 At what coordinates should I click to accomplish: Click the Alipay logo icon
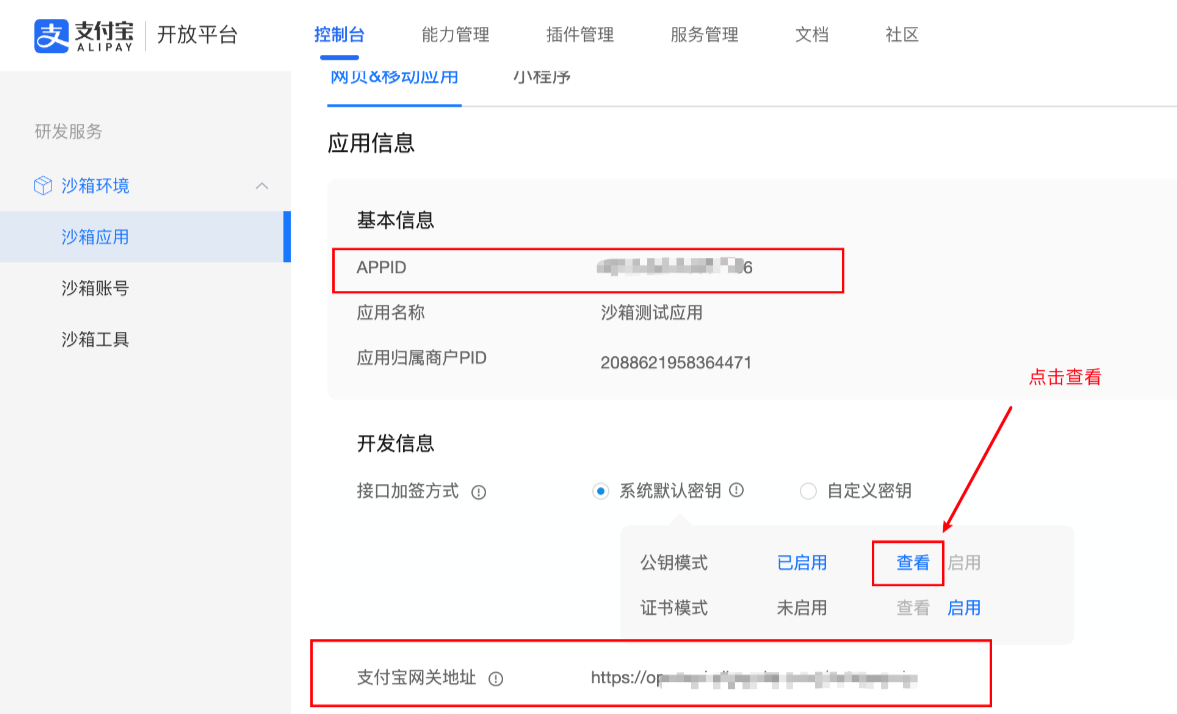tap(51, 35)
